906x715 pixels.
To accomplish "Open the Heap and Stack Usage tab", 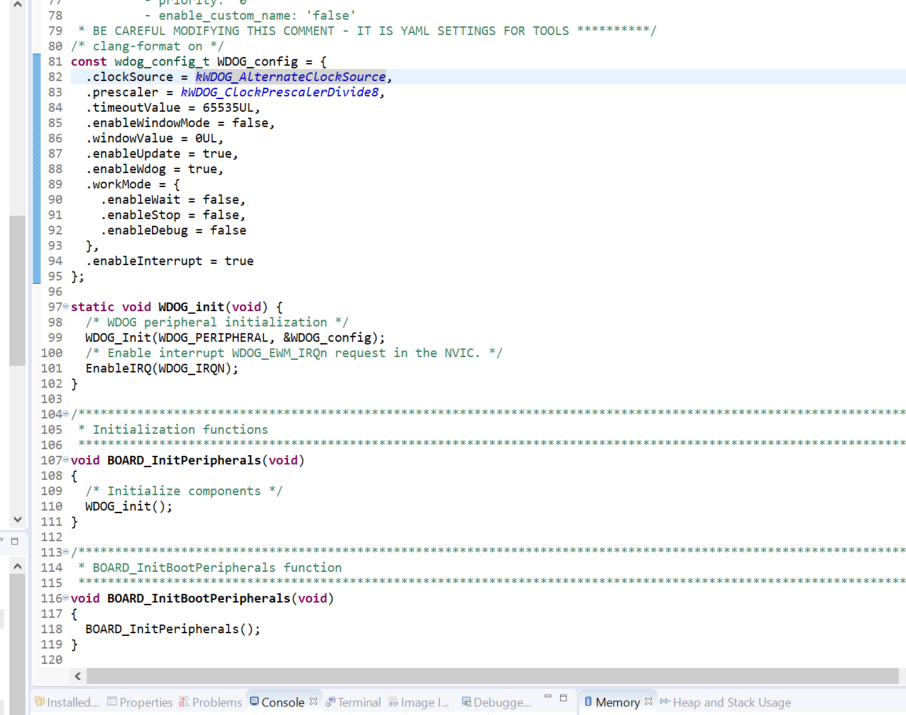I will [x=726, y=702].
